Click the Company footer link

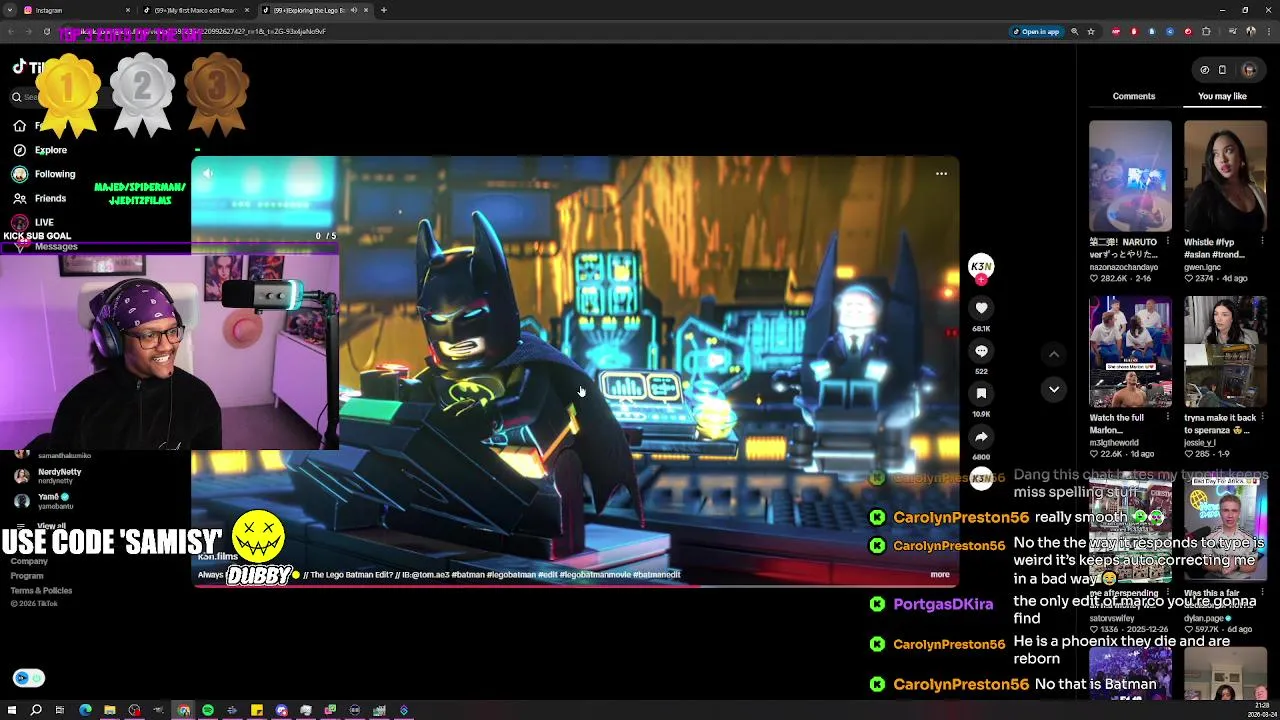pyautogui.click(x=29, y=561)
